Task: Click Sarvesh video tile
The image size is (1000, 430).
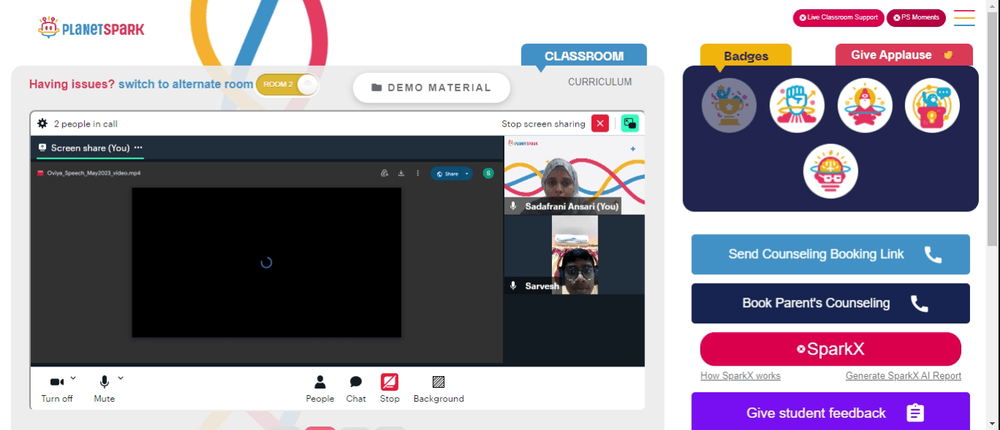Action: (574, 255)
